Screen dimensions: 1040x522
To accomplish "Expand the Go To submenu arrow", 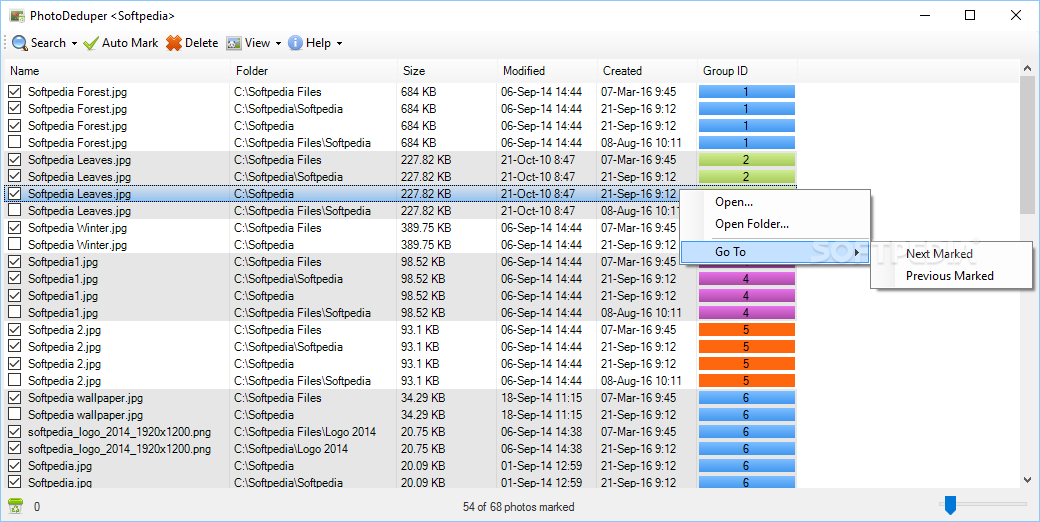I will click(857, 252).
